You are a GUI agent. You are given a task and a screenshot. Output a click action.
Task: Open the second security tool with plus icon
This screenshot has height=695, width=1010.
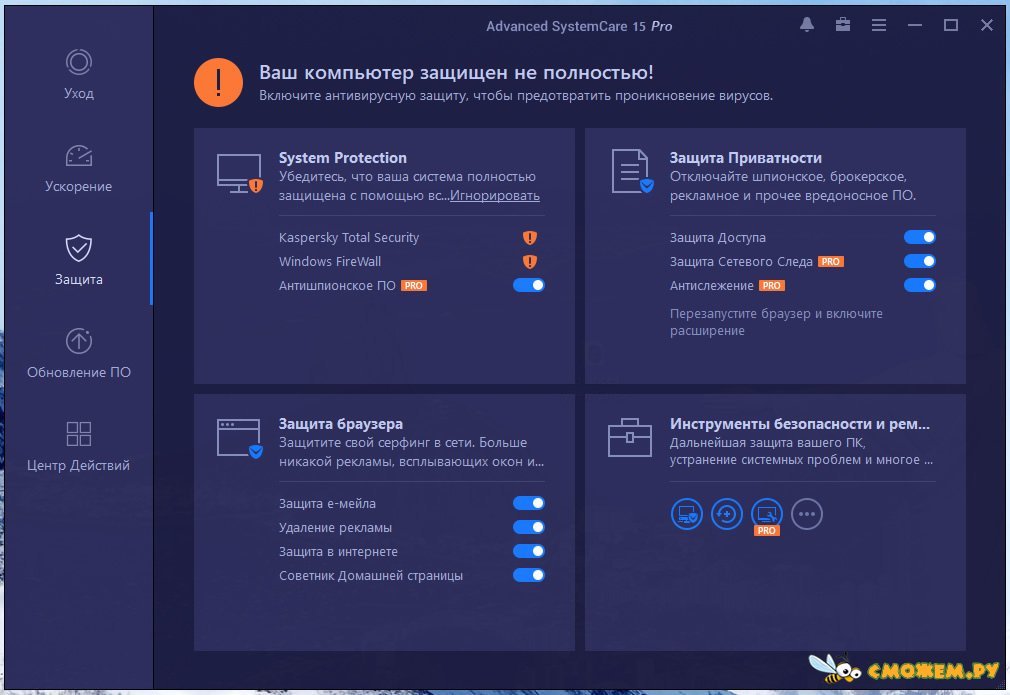(727, 515)
